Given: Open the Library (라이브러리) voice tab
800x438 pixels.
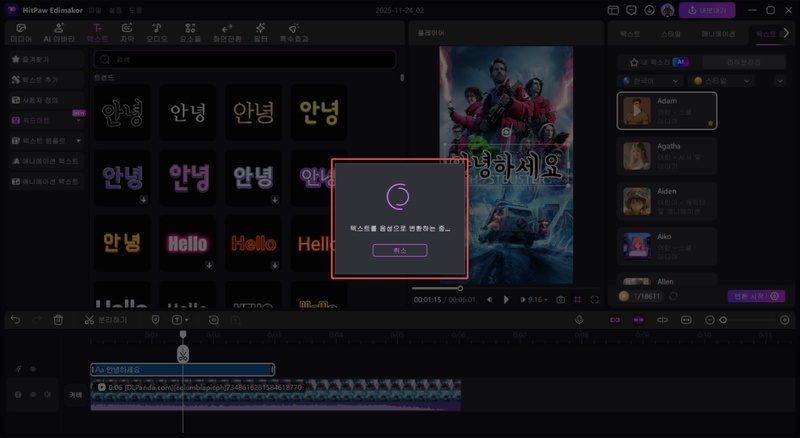Looking at the screenshot, I should coord(743,62).
